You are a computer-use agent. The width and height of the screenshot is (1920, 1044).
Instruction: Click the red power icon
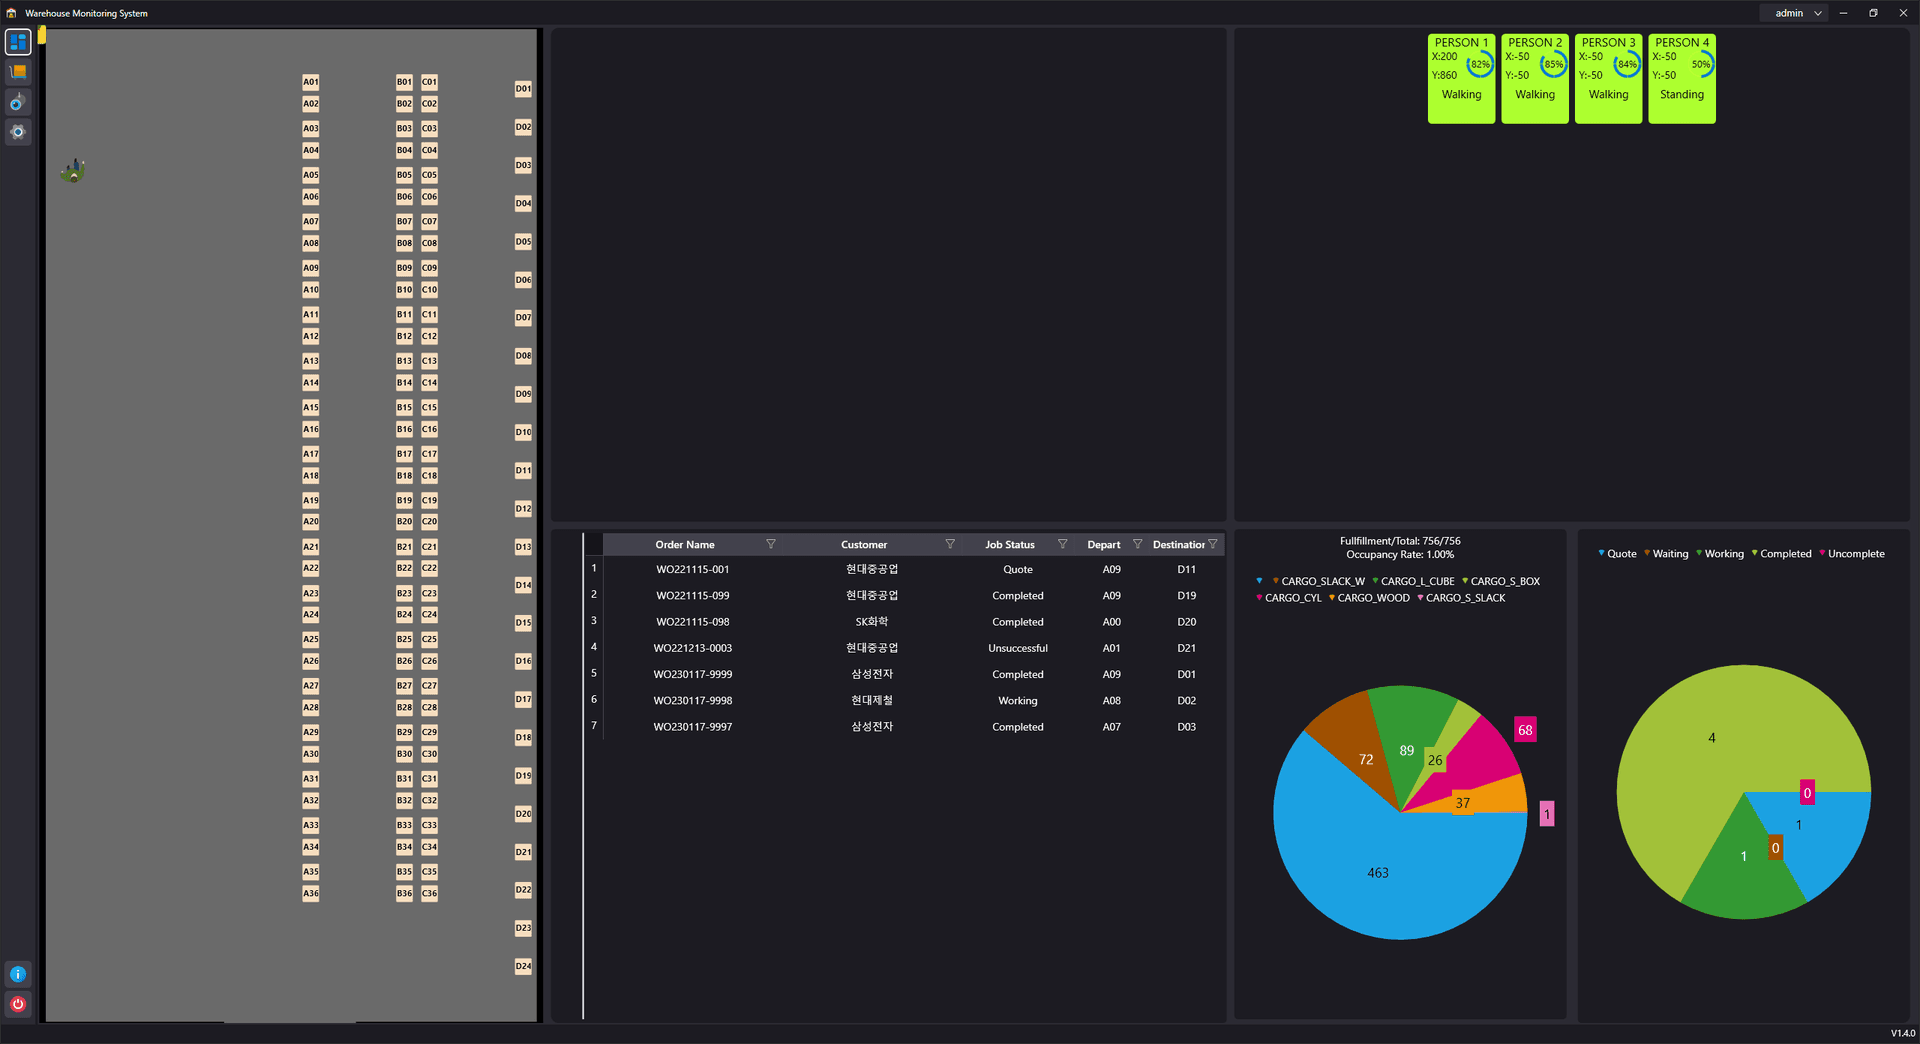[18, 1004]
